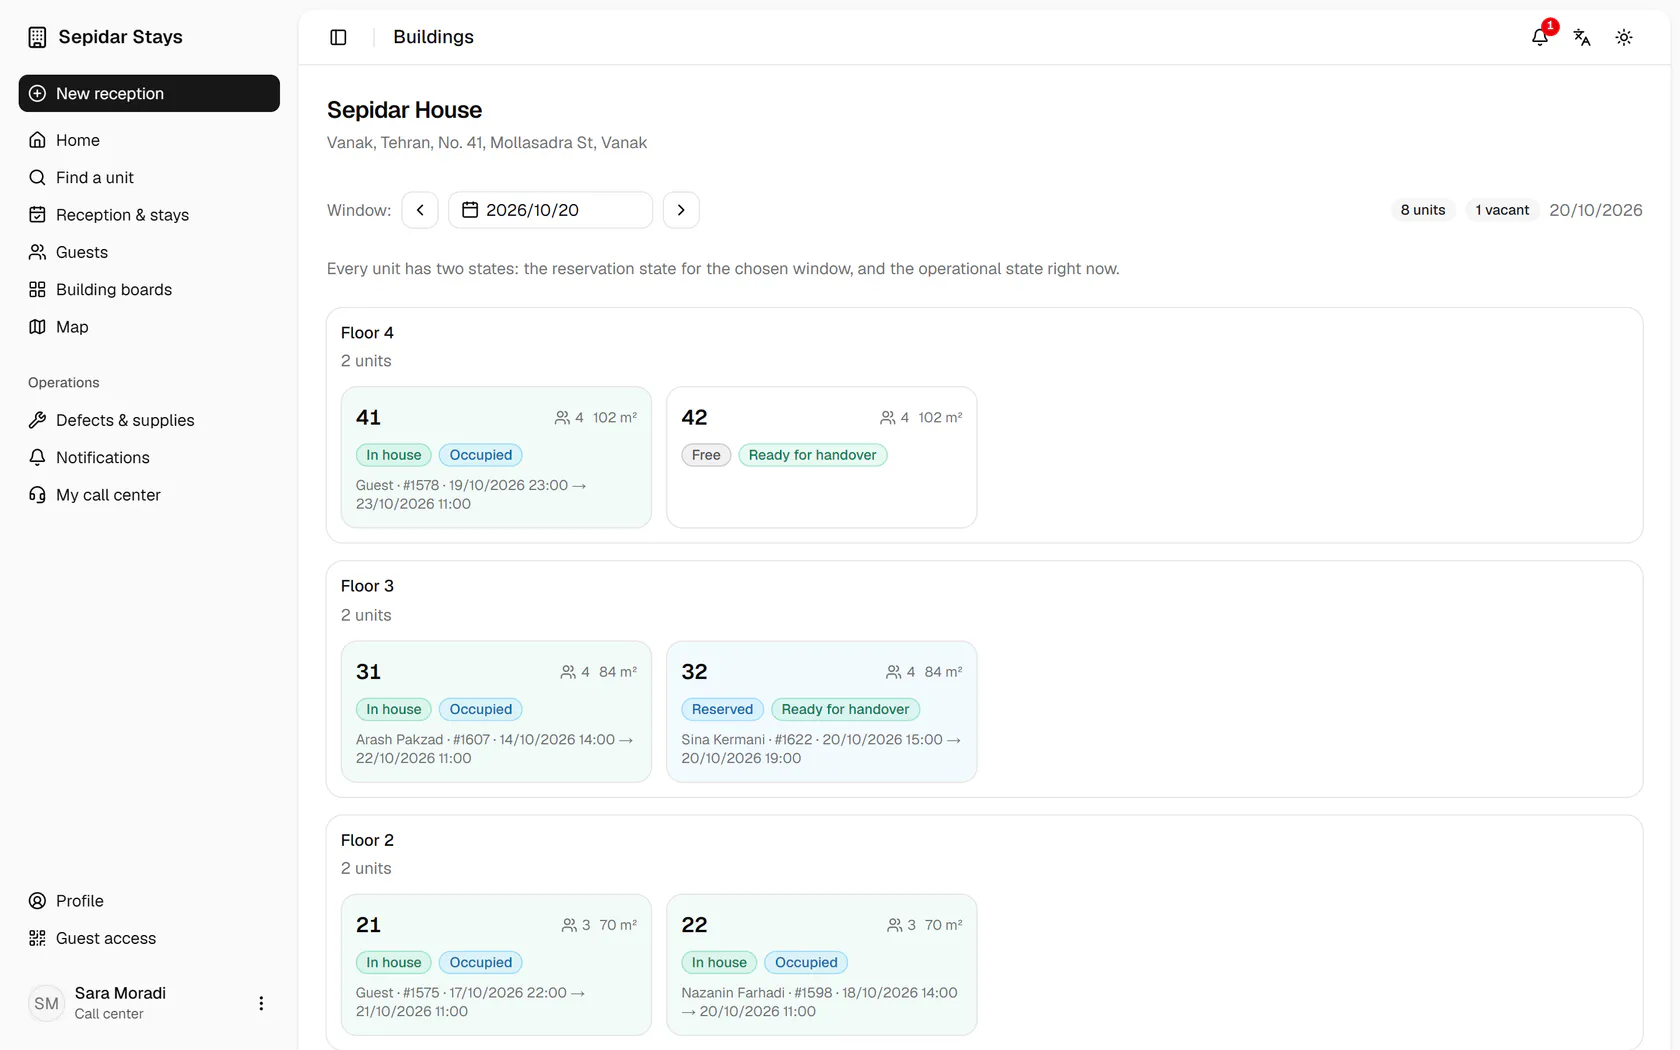Screen dimensions: 1680x1050
Task: Open Sara Moradi user options menu
Action: pos(261,1003)
